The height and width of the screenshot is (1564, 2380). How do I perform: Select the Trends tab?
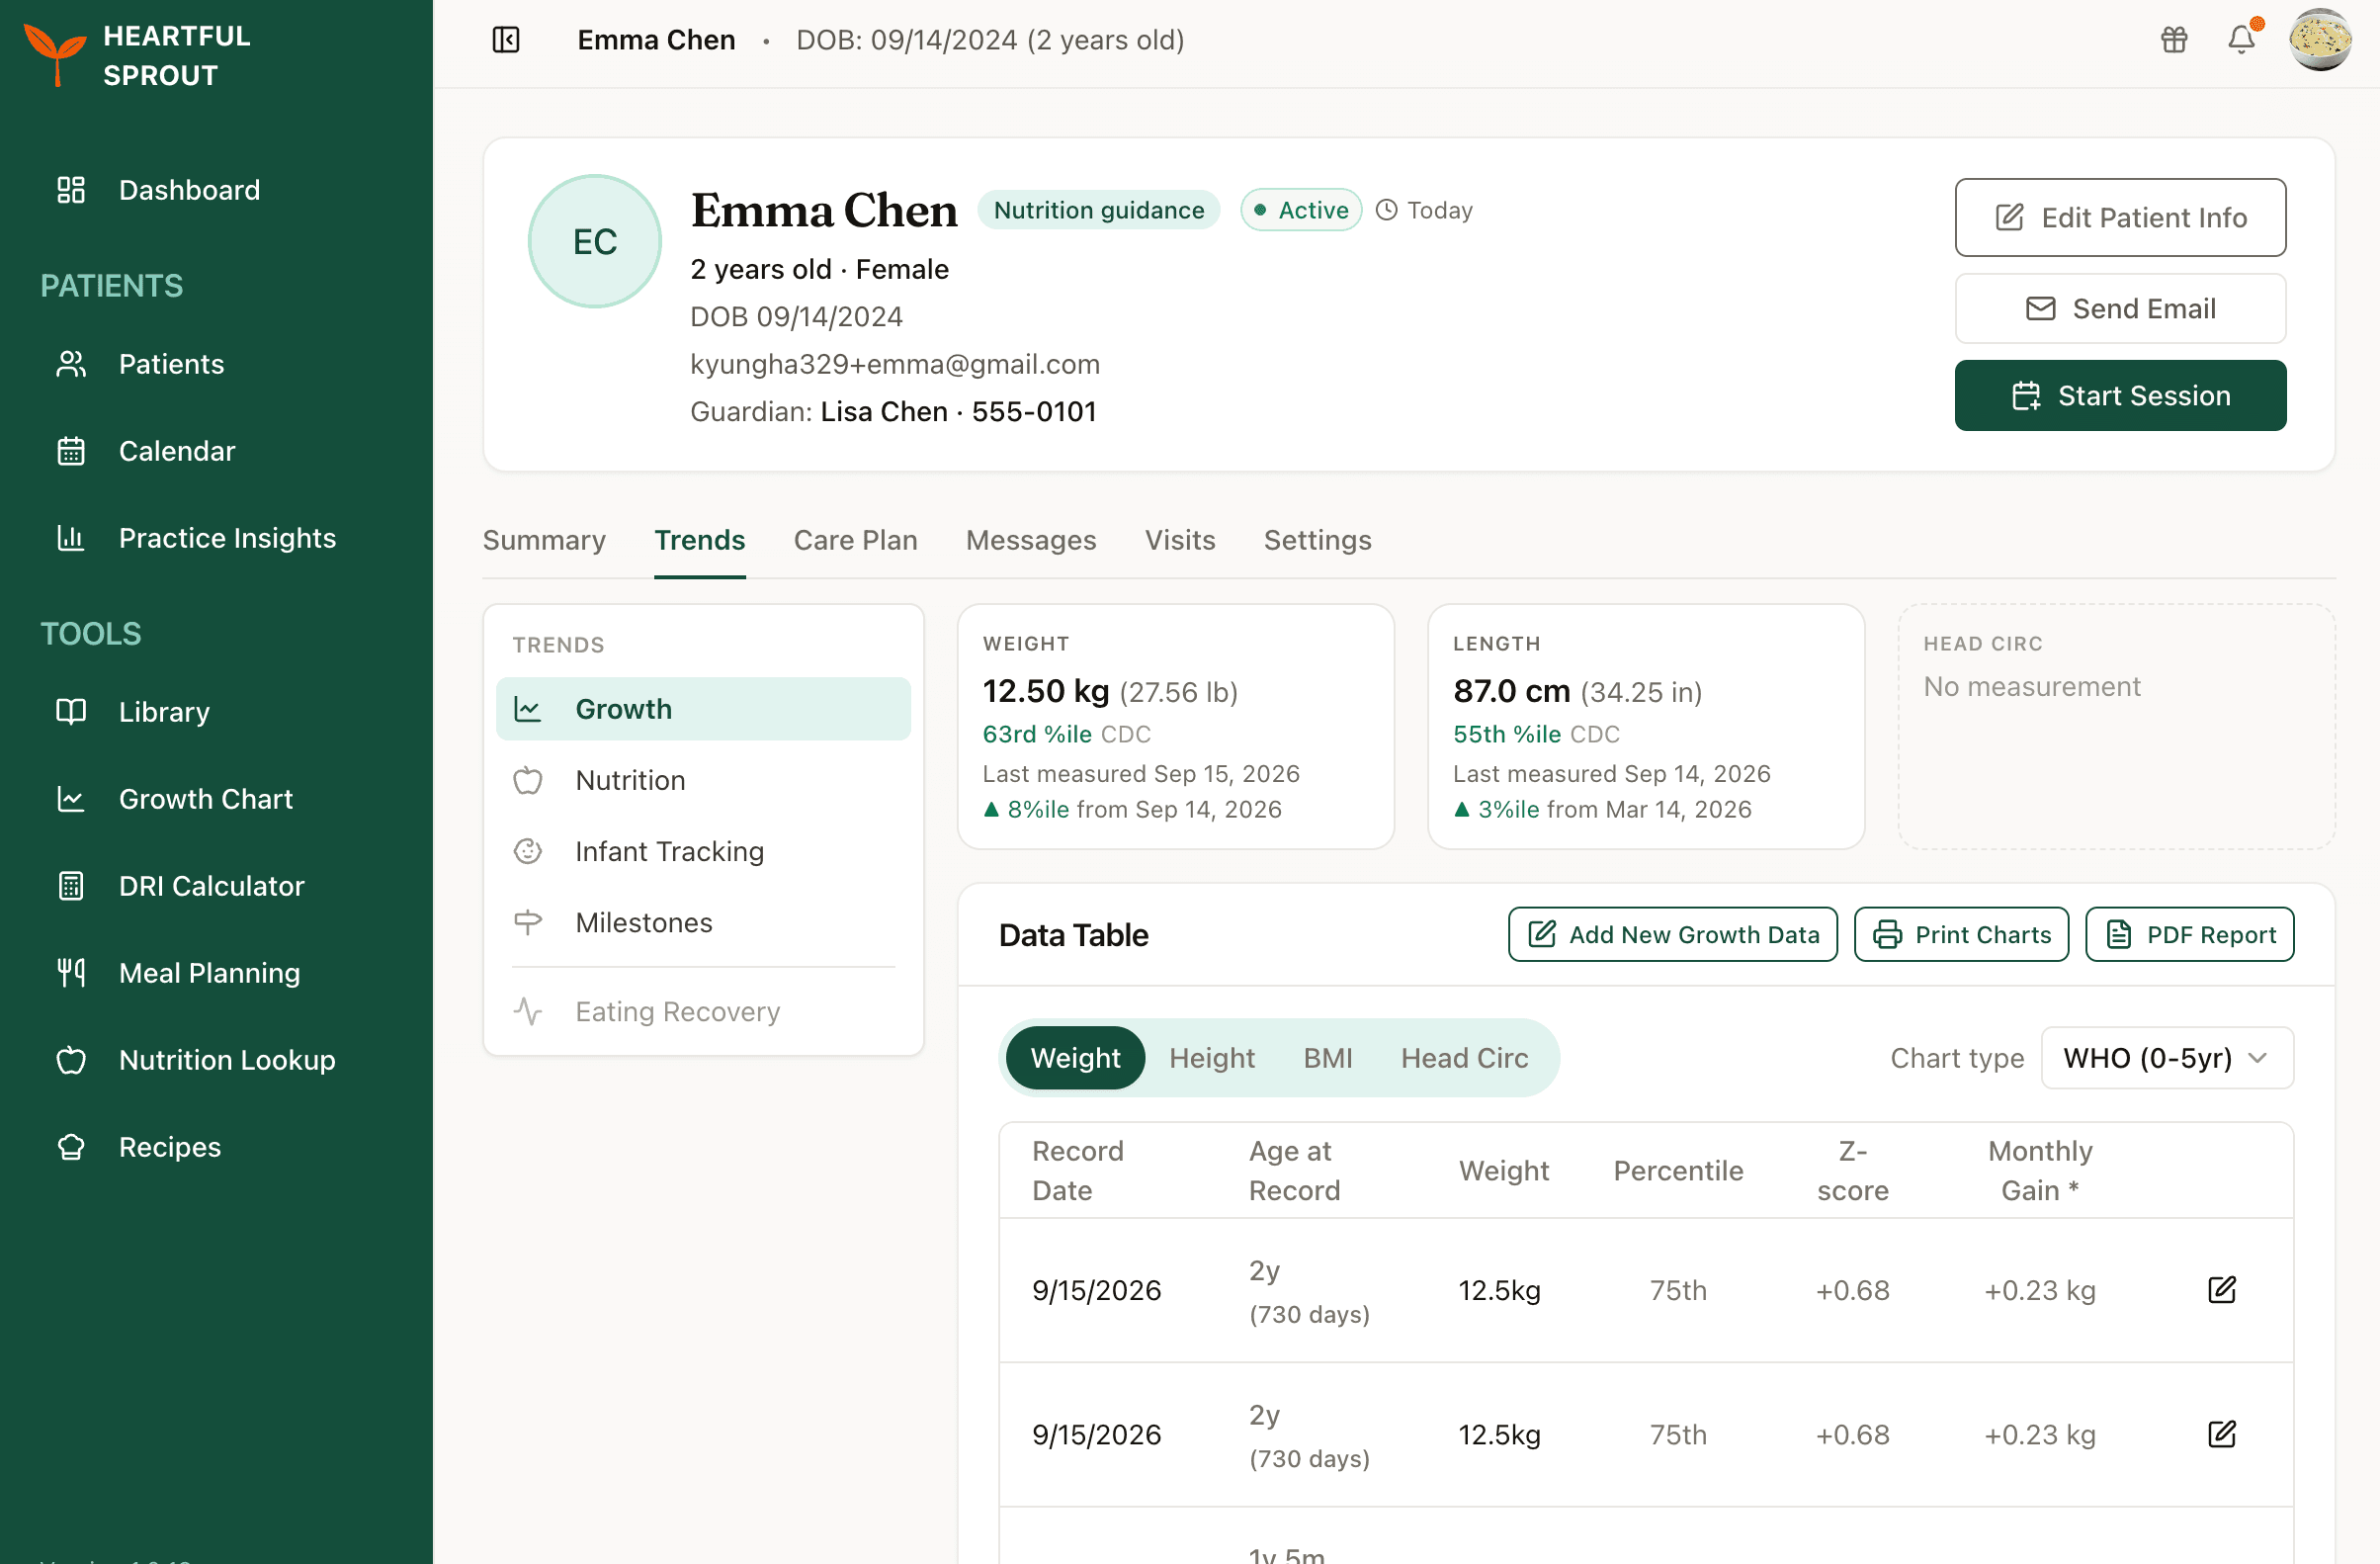700,540
